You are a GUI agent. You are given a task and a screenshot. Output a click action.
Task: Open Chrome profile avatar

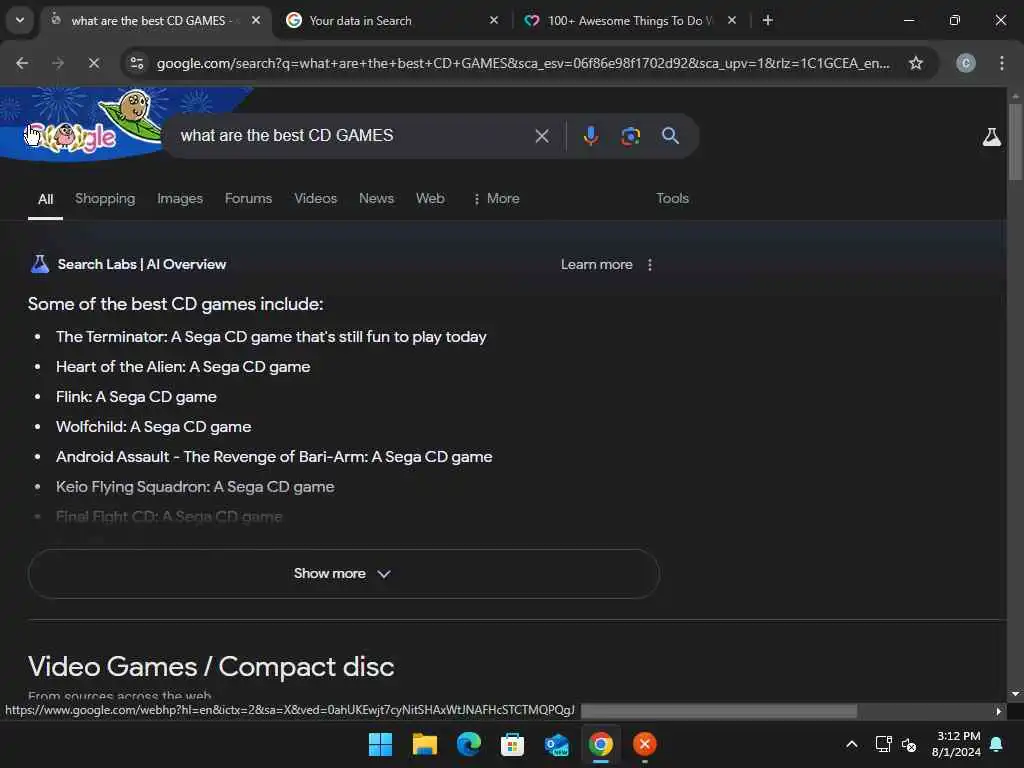[x=966, y=63]
